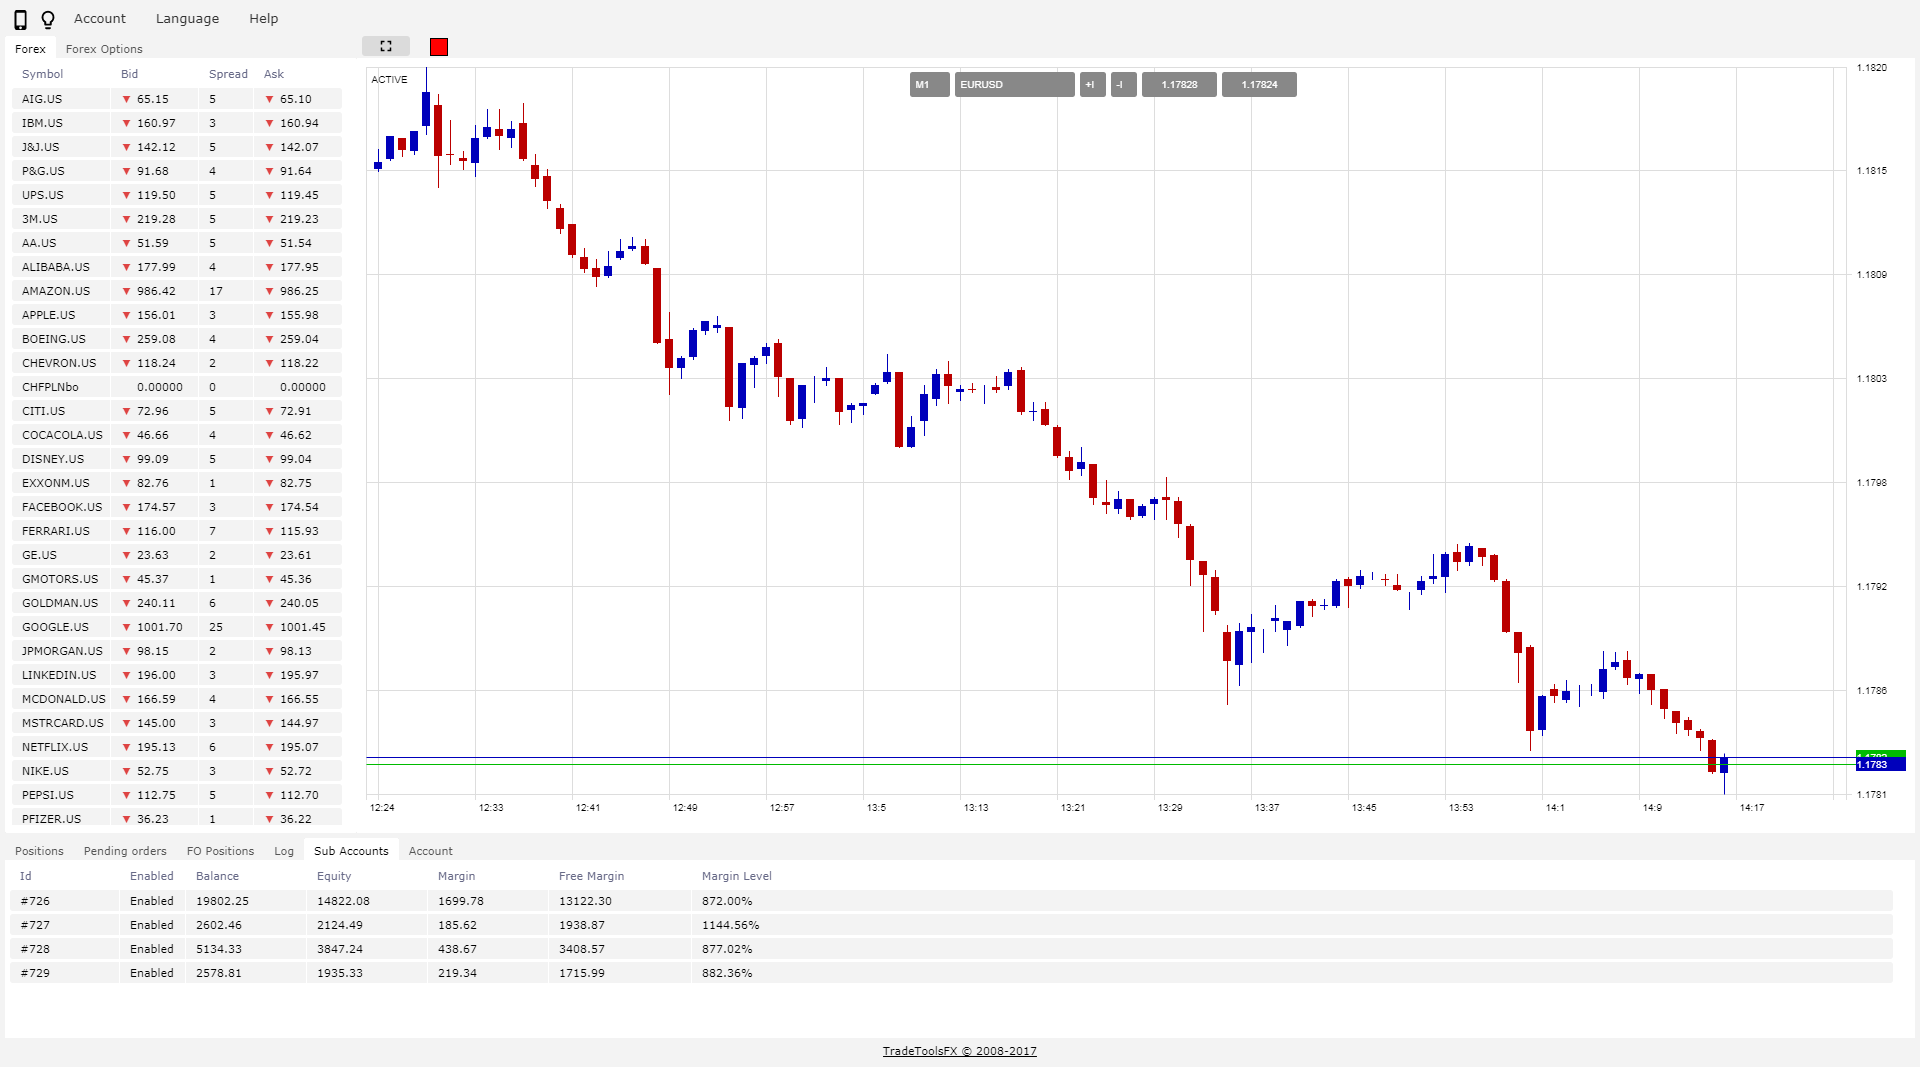Open fullscreen chart view
This screenshot has width=1920, height=1067.
(x=385, y=46)
